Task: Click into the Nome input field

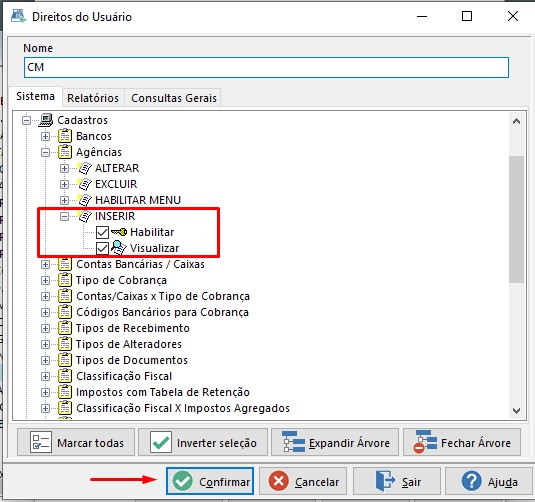Action: coord(266,67)
